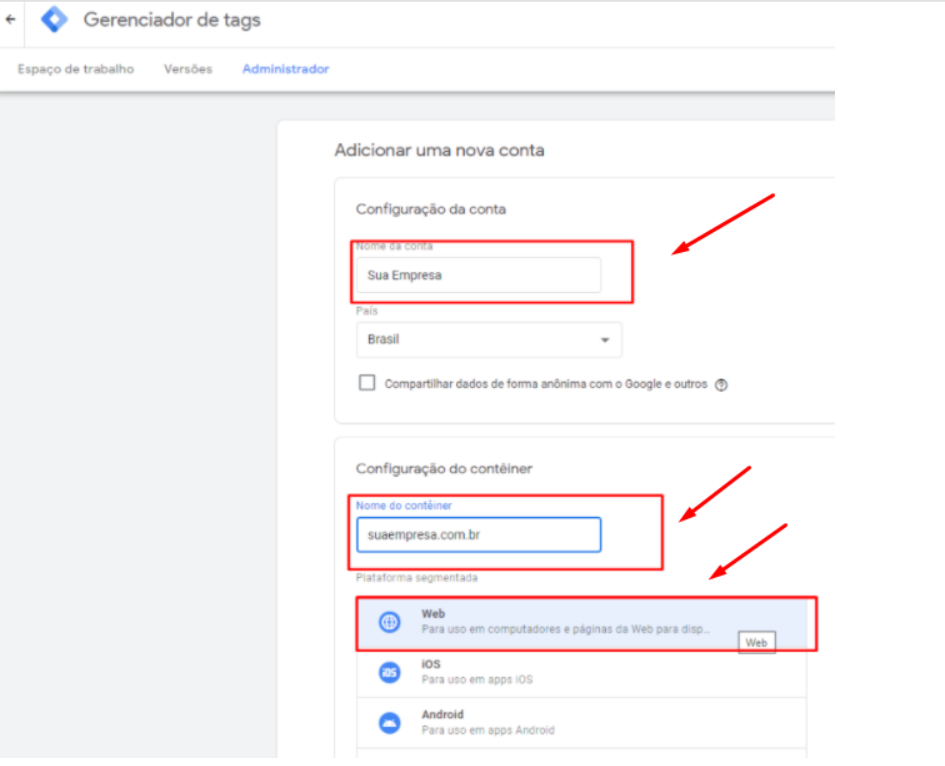Pick the Android apps platform description
The image size is (945, 766).
487,730
